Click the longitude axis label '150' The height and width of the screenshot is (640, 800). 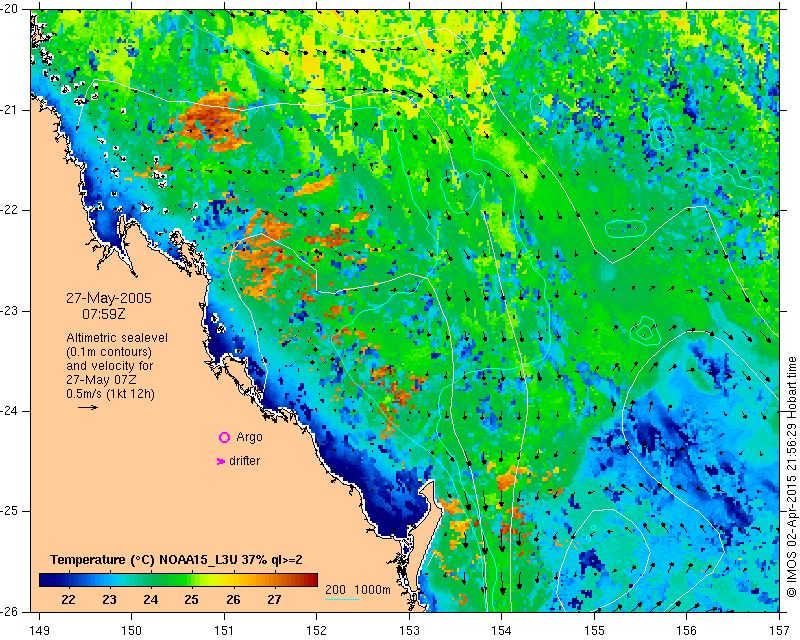pos(132,631)
